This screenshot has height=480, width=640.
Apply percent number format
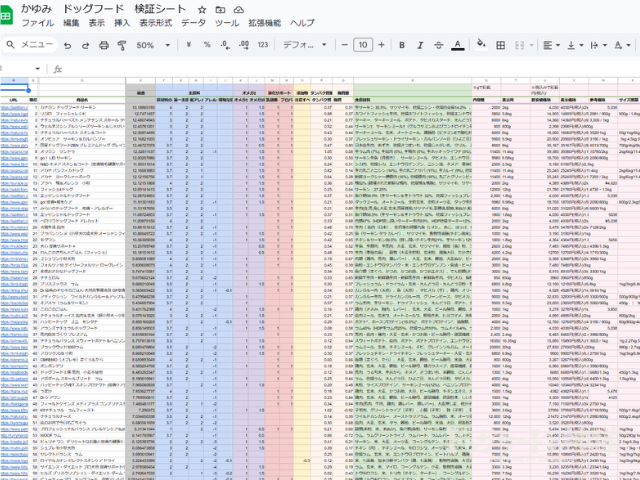click(207, 44)
